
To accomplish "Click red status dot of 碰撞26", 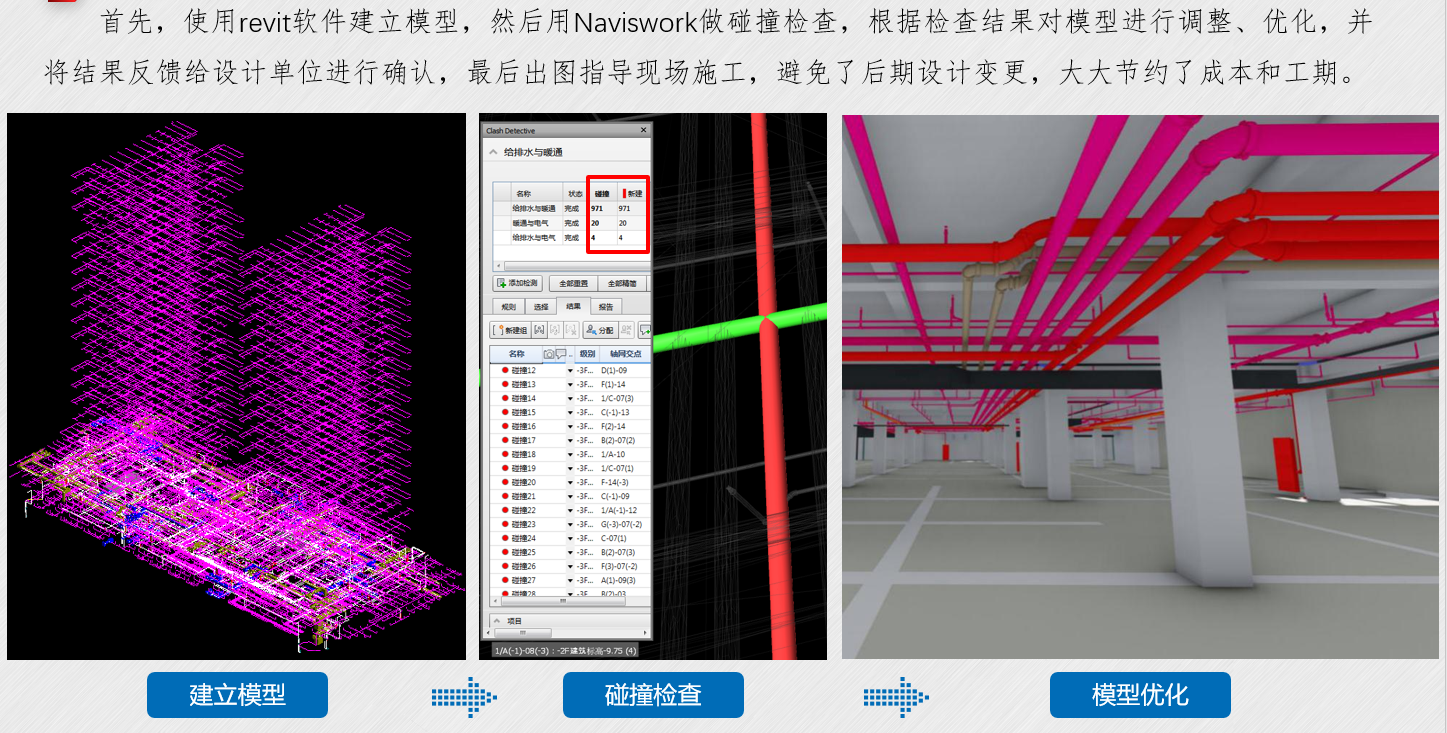I will (x=505, y=566).
